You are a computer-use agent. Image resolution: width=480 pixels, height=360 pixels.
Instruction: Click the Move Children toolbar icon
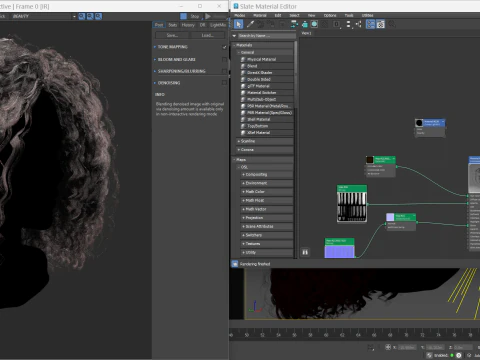tap(294, 24)
